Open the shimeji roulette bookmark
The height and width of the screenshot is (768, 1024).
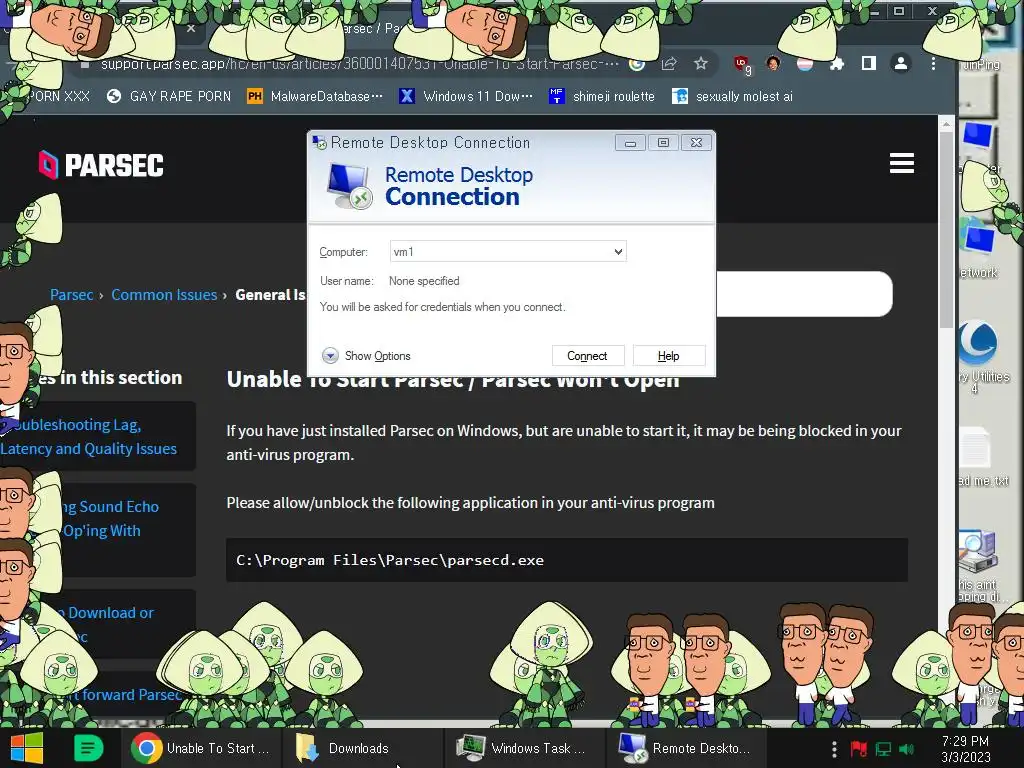click(601, 97)
